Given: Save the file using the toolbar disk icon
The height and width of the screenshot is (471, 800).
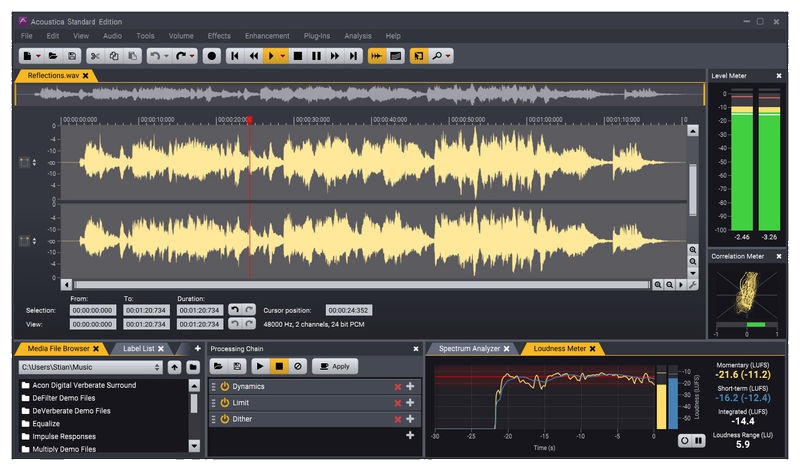Looking at the screenshot, I should 72,56.
